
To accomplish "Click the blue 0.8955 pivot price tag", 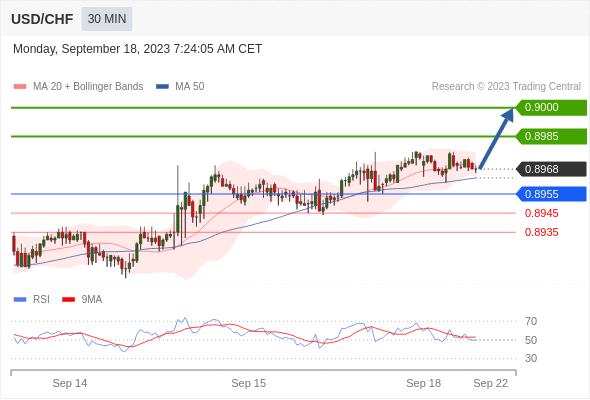I will (551, 194).
